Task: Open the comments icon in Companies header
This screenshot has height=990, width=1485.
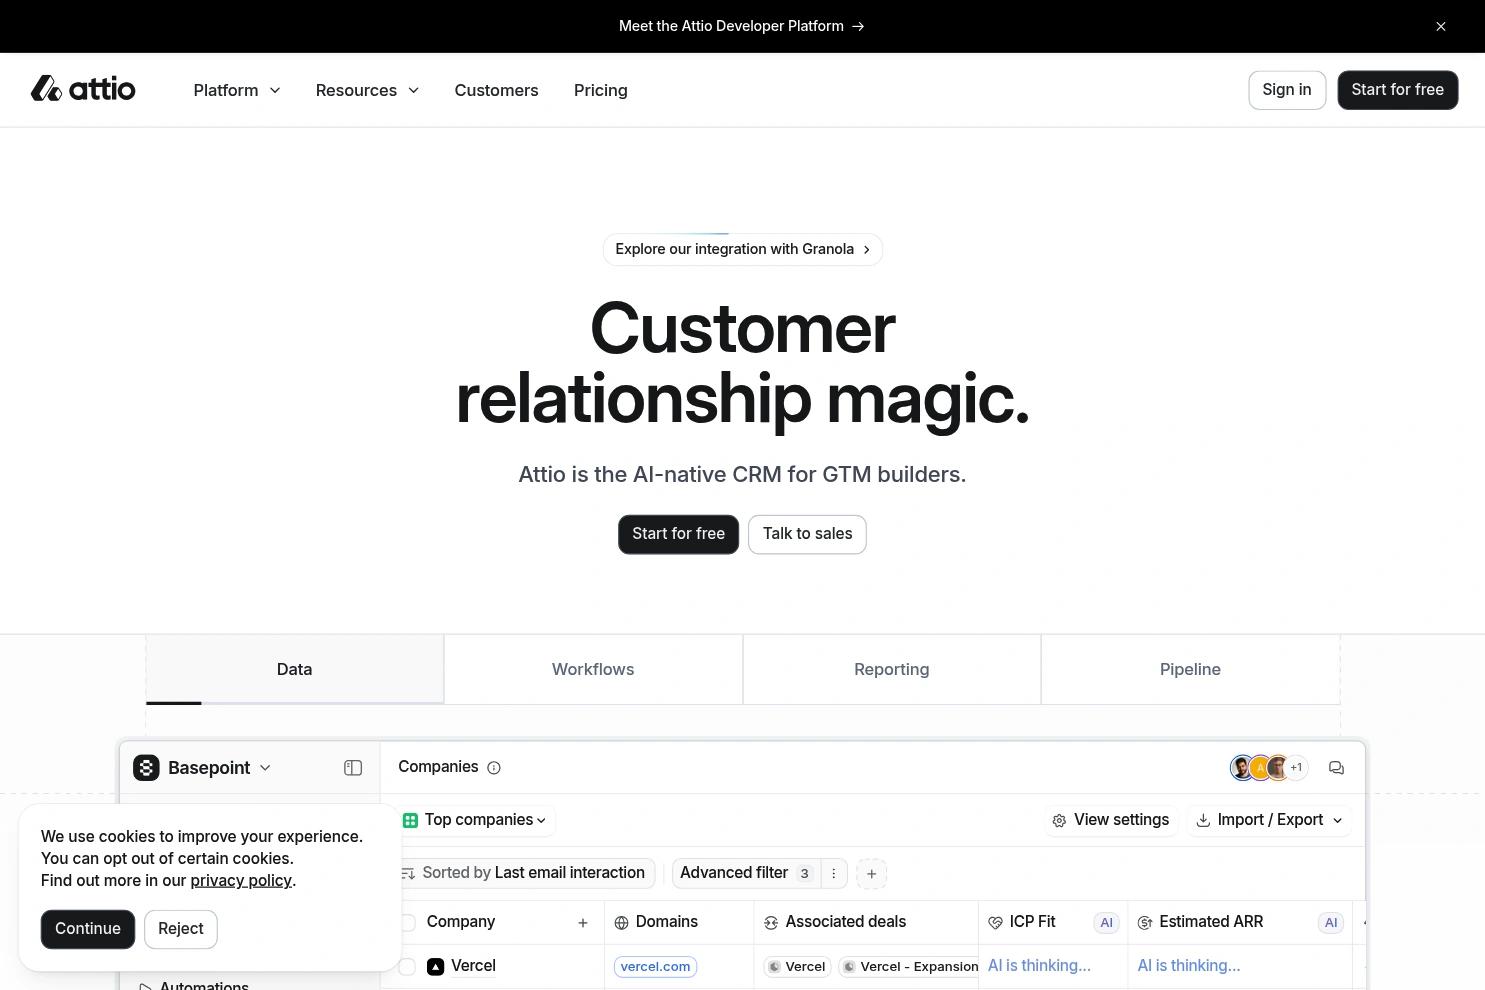Action: point(1336,768)
